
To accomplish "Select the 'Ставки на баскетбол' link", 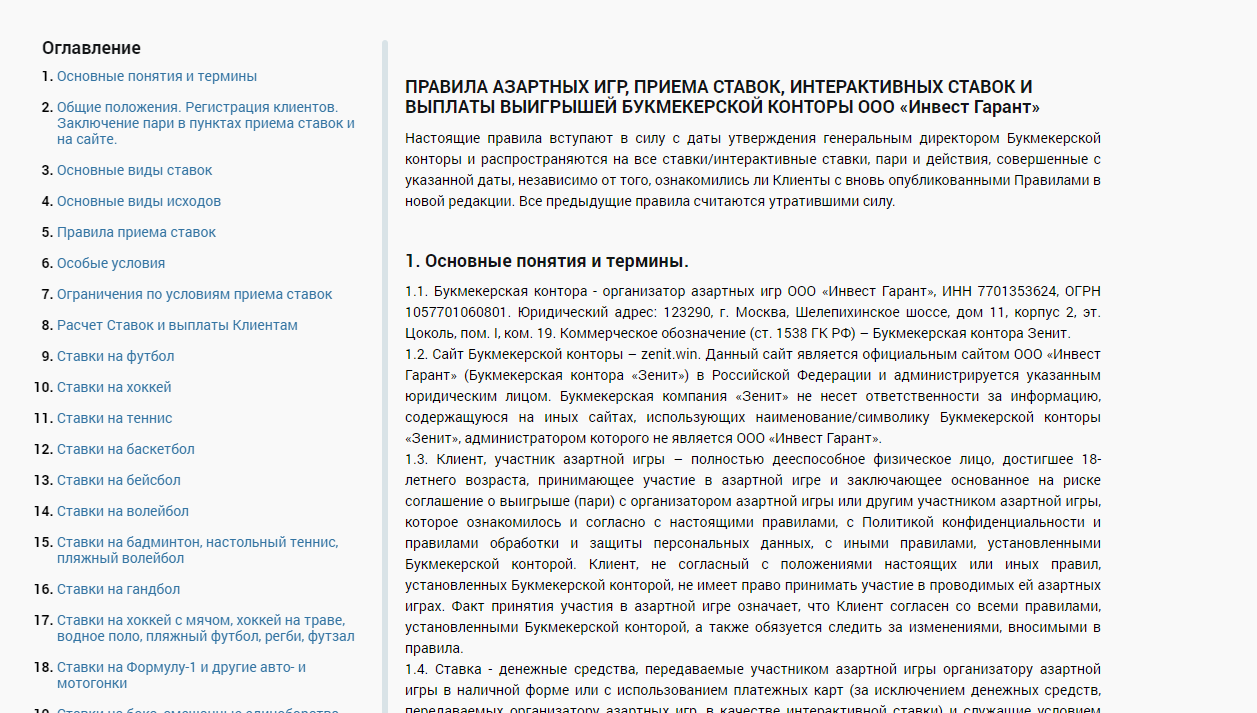I will click(125, 449).
